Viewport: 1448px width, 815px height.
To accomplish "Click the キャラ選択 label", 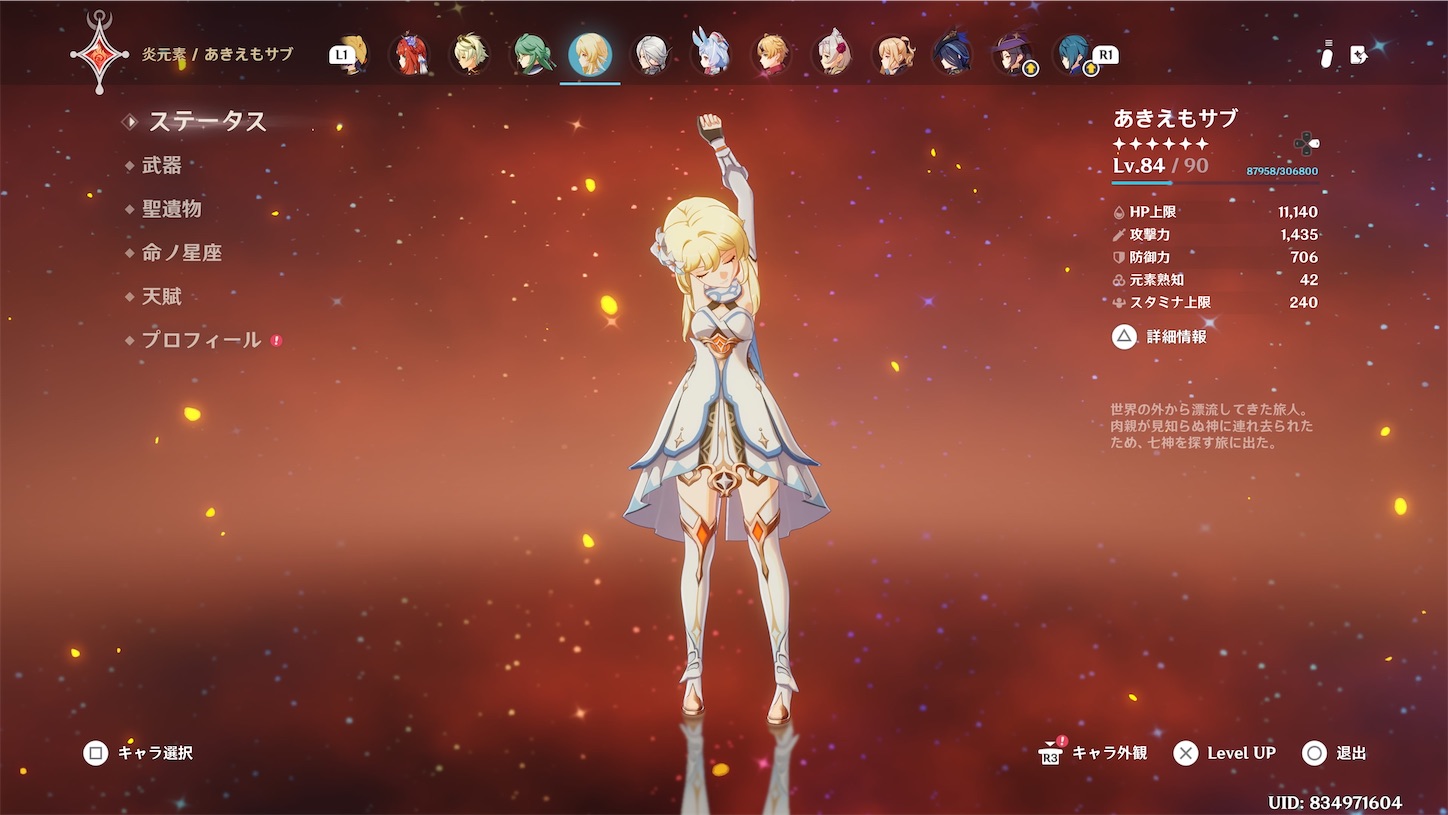I will point(155,753).
